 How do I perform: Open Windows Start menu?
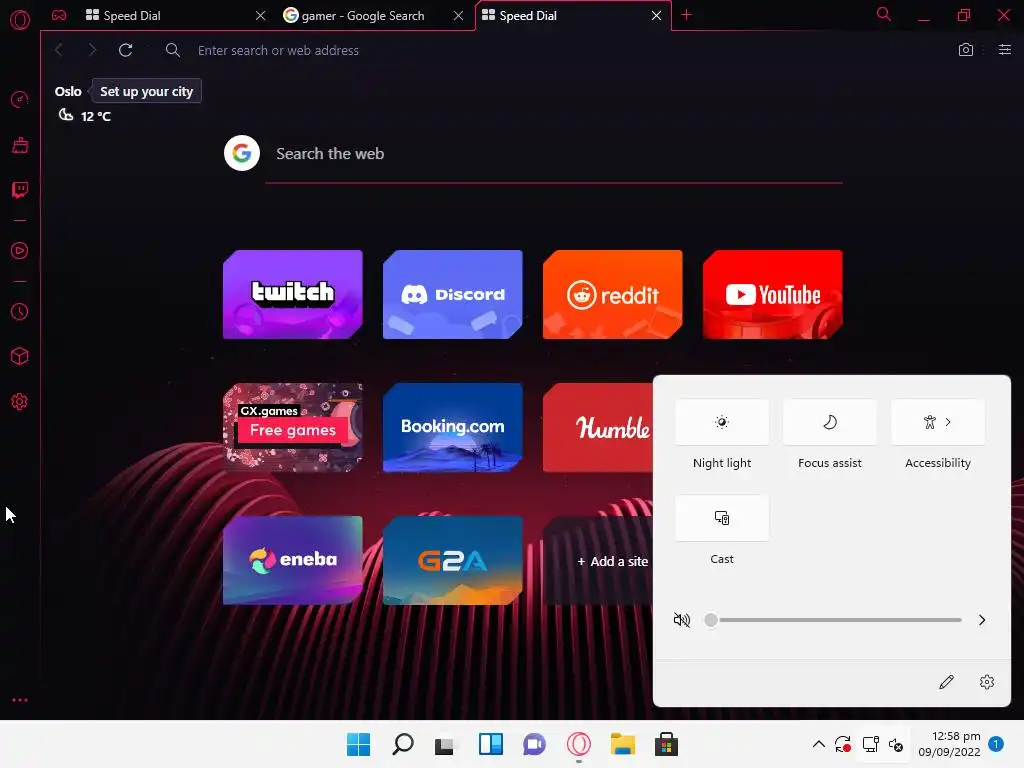[x=359, y=744]
